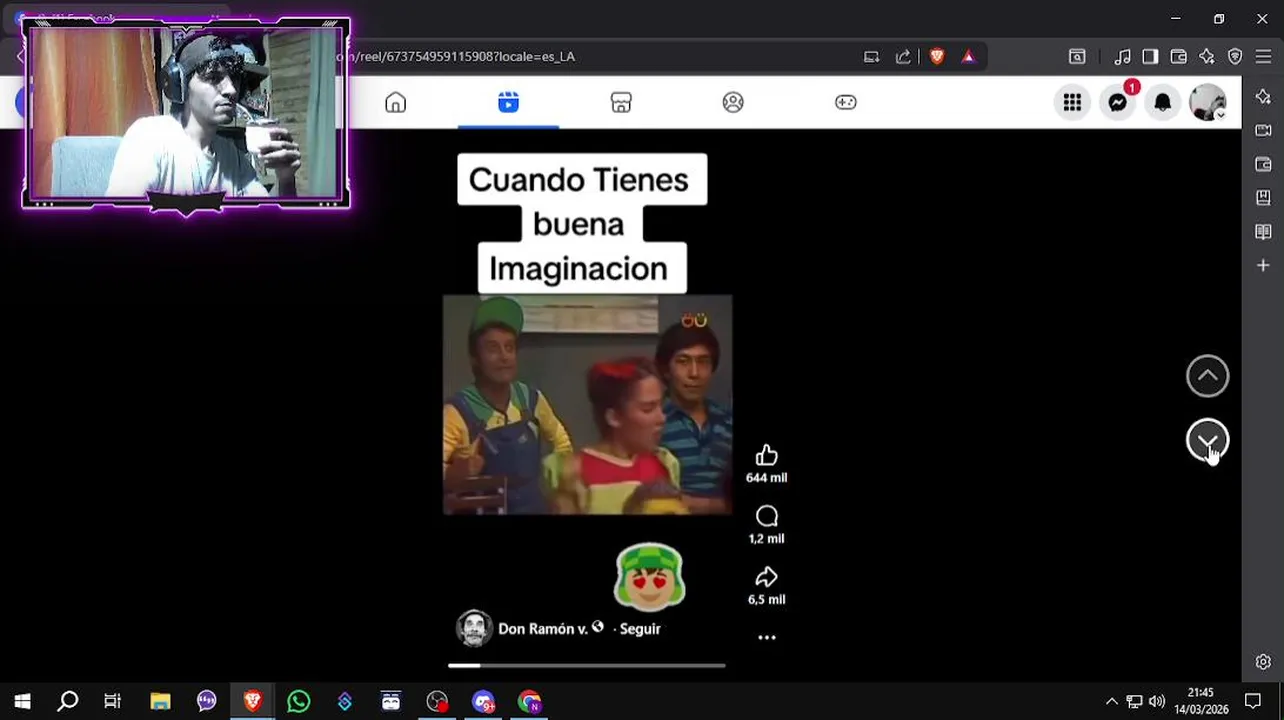Add a sidebar item with plus icon
Screen dimensions: 1284x720
click(1263, 265)
